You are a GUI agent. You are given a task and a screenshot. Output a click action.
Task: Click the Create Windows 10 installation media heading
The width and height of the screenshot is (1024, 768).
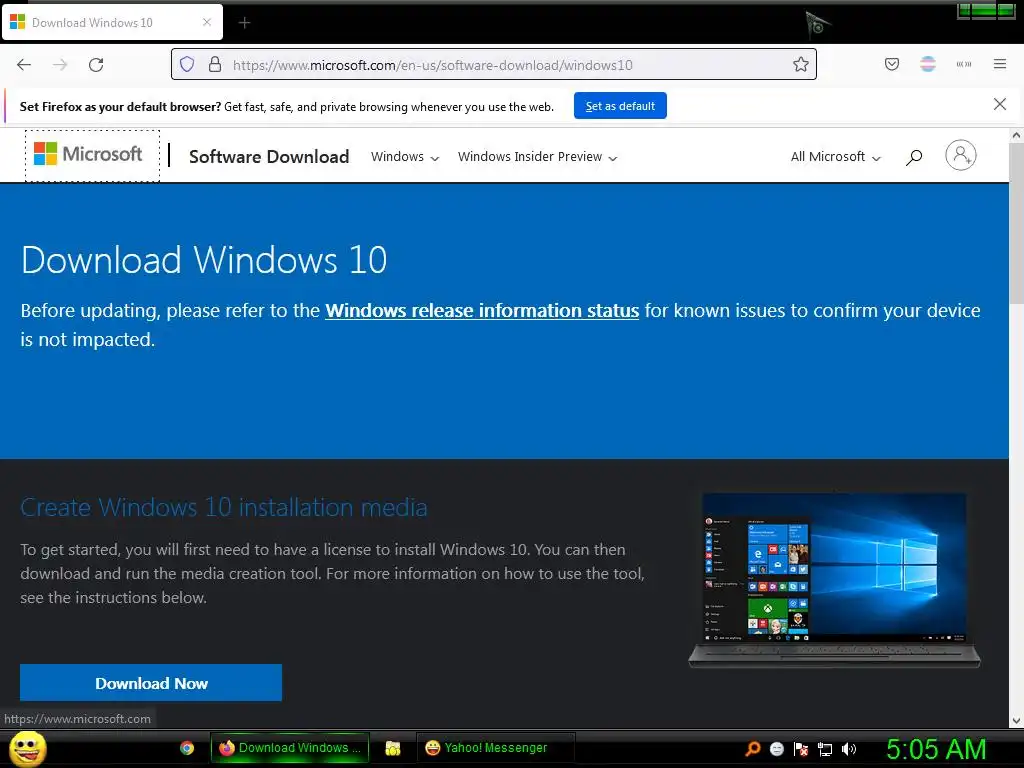click(x=224, y=507)
